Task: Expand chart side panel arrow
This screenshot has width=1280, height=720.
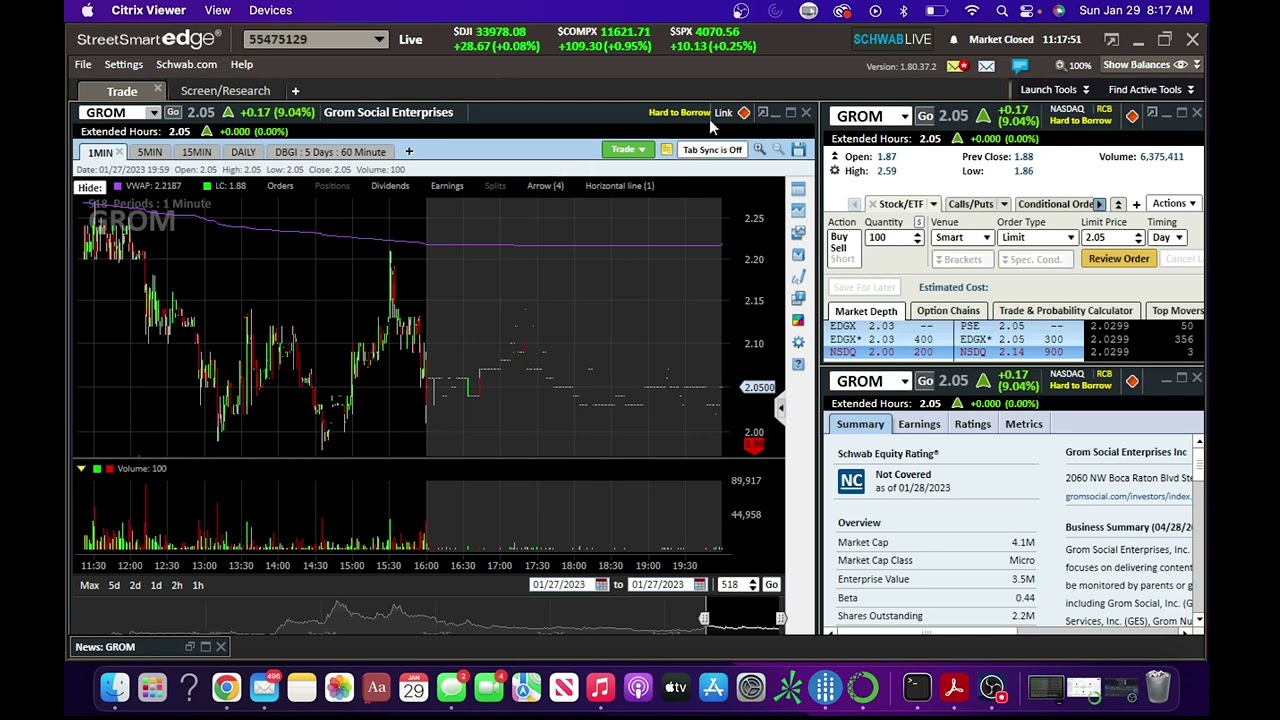Action: 780,407
